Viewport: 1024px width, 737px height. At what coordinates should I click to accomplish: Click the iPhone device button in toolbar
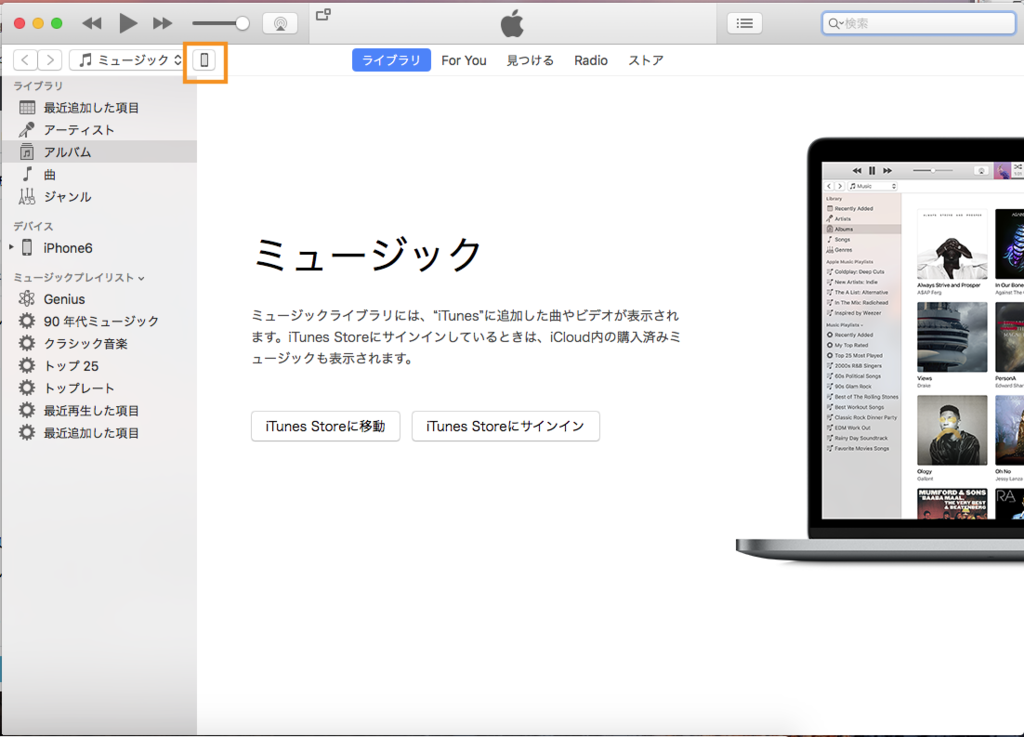(204, 60)
